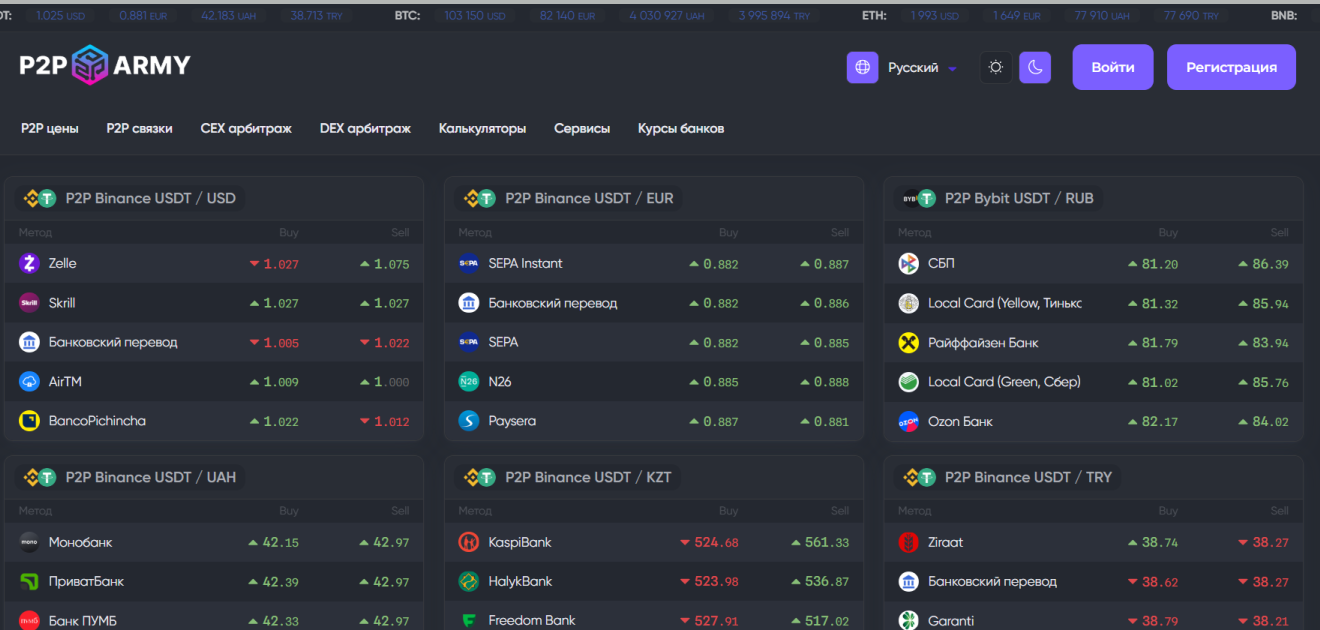Click the Войти button

(1113, 67)
